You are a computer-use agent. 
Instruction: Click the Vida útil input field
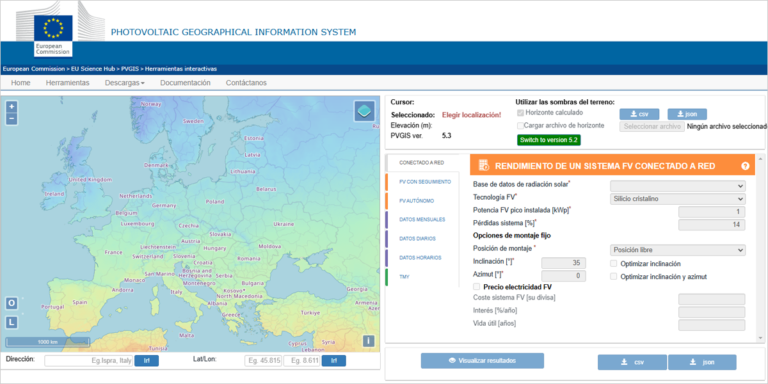point(712,325)
